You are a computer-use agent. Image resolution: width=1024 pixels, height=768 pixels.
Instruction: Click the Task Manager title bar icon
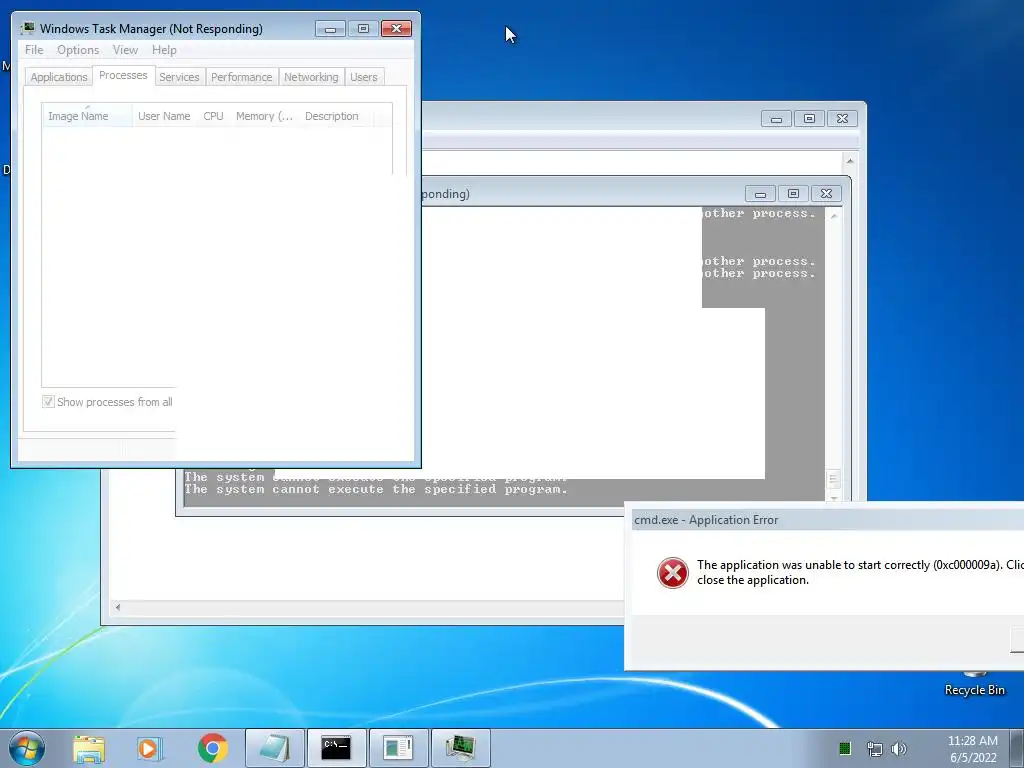point(28,28)
